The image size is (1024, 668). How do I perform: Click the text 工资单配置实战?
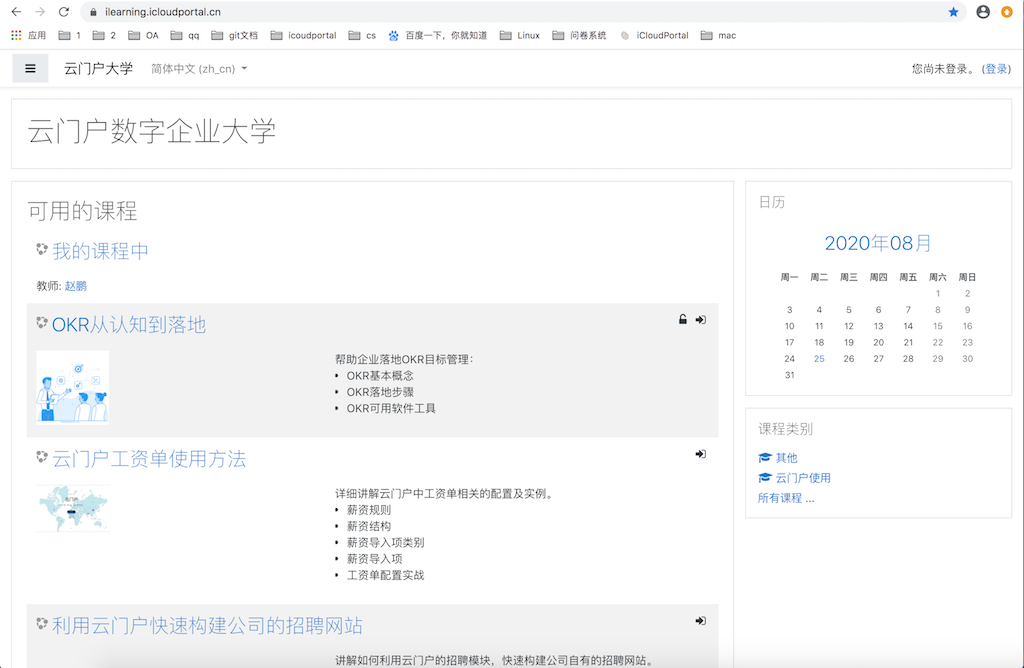pos(385,575)
